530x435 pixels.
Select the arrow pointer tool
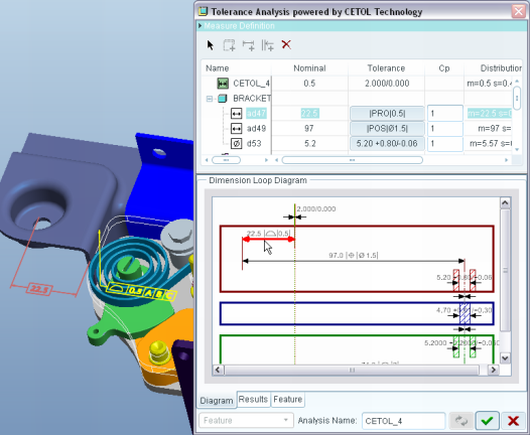[x=210, y=45]
